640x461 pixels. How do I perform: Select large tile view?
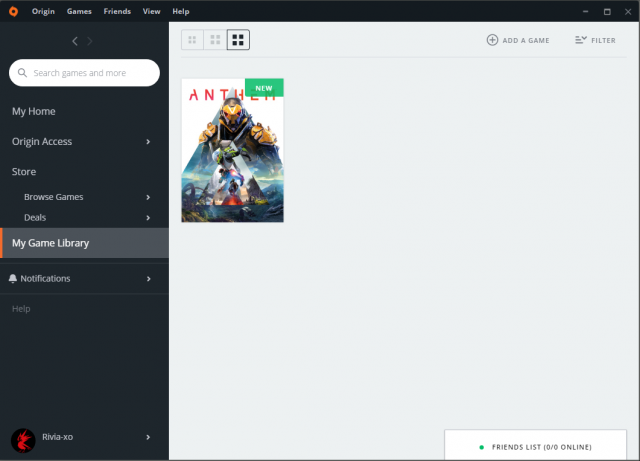click(238, 40)
